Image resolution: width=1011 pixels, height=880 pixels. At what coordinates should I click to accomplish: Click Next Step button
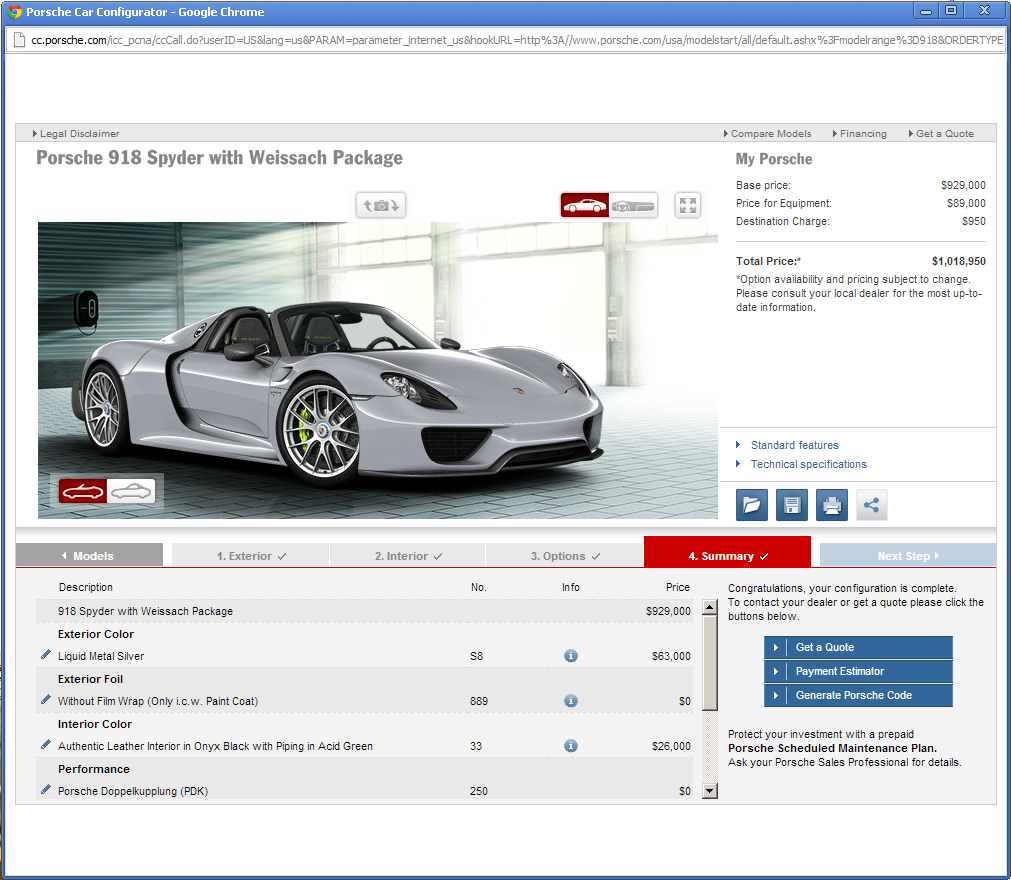tap(908, 555)
